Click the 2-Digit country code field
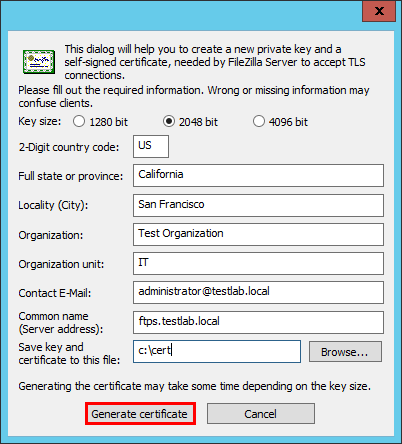Viewport: 402px width, 444px height. (151, 146)
